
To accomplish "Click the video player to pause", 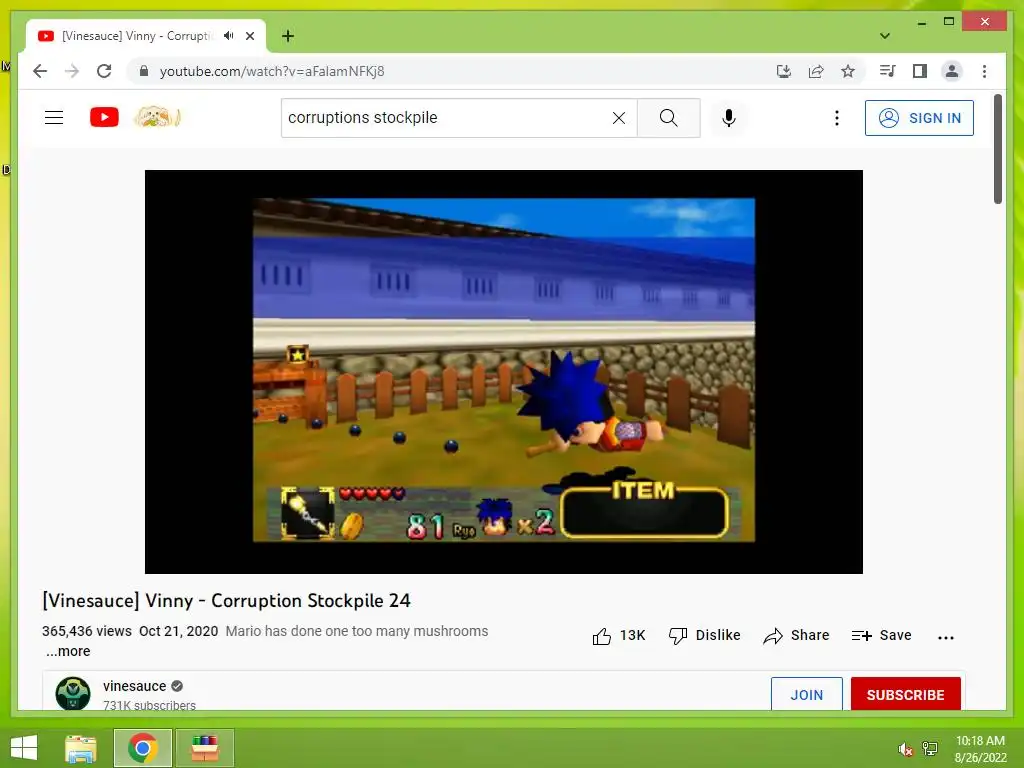I will (504, 372).
